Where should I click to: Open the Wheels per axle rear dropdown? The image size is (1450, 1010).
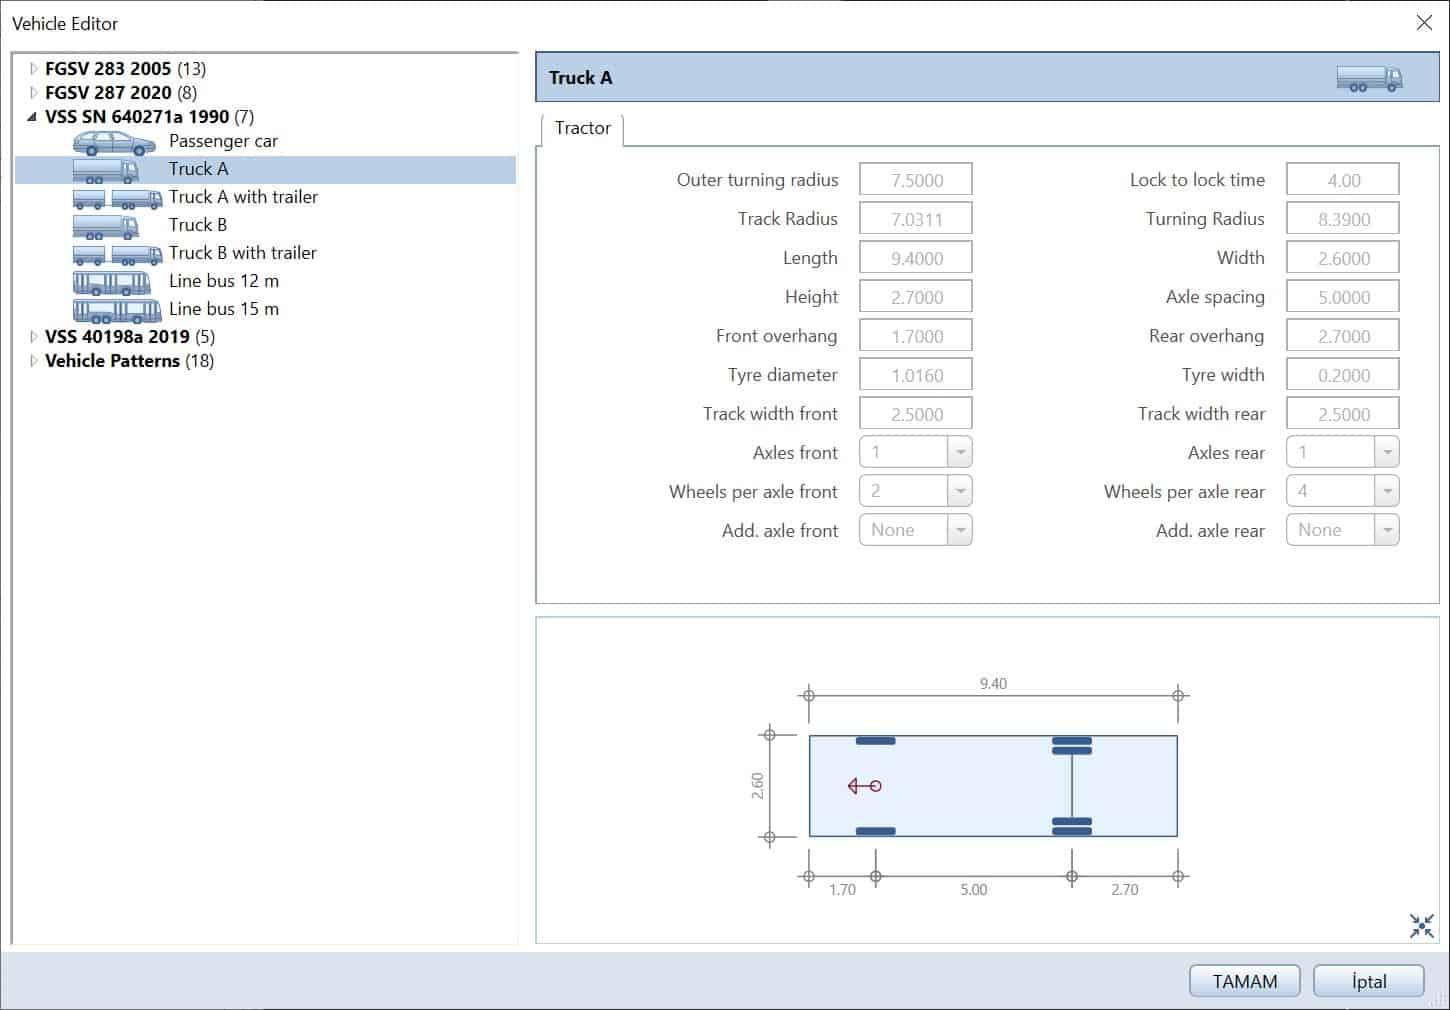1386,492
